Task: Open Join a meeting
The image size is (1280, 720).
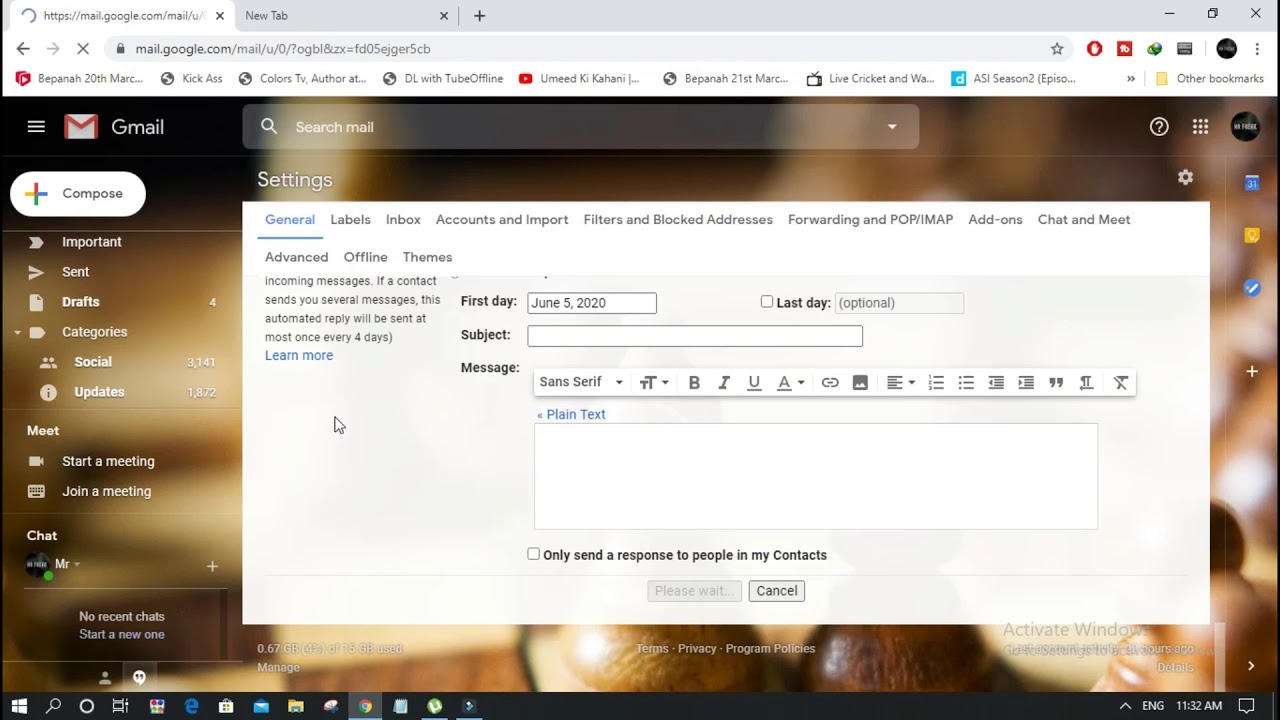Action: (x=106, y=491)
